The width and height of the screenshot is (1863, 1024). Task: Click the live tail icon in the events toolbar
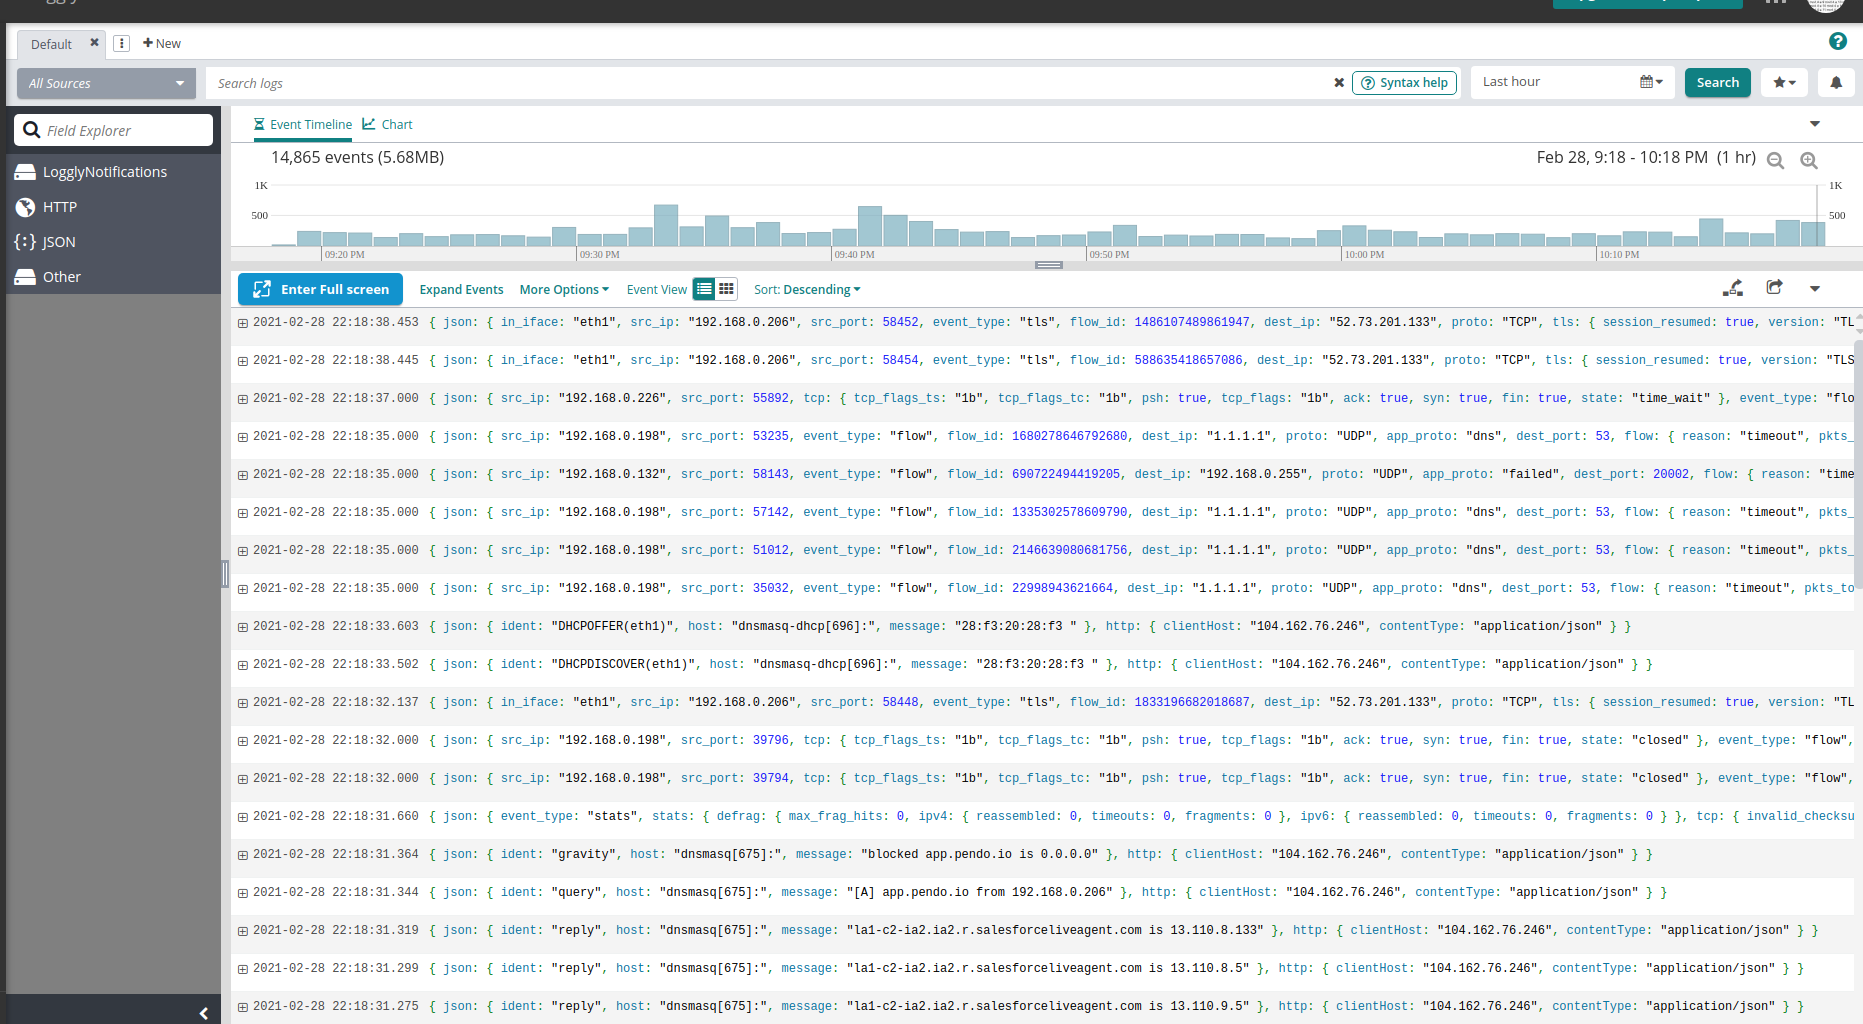pyautogui.click(x=1733, y=288)
